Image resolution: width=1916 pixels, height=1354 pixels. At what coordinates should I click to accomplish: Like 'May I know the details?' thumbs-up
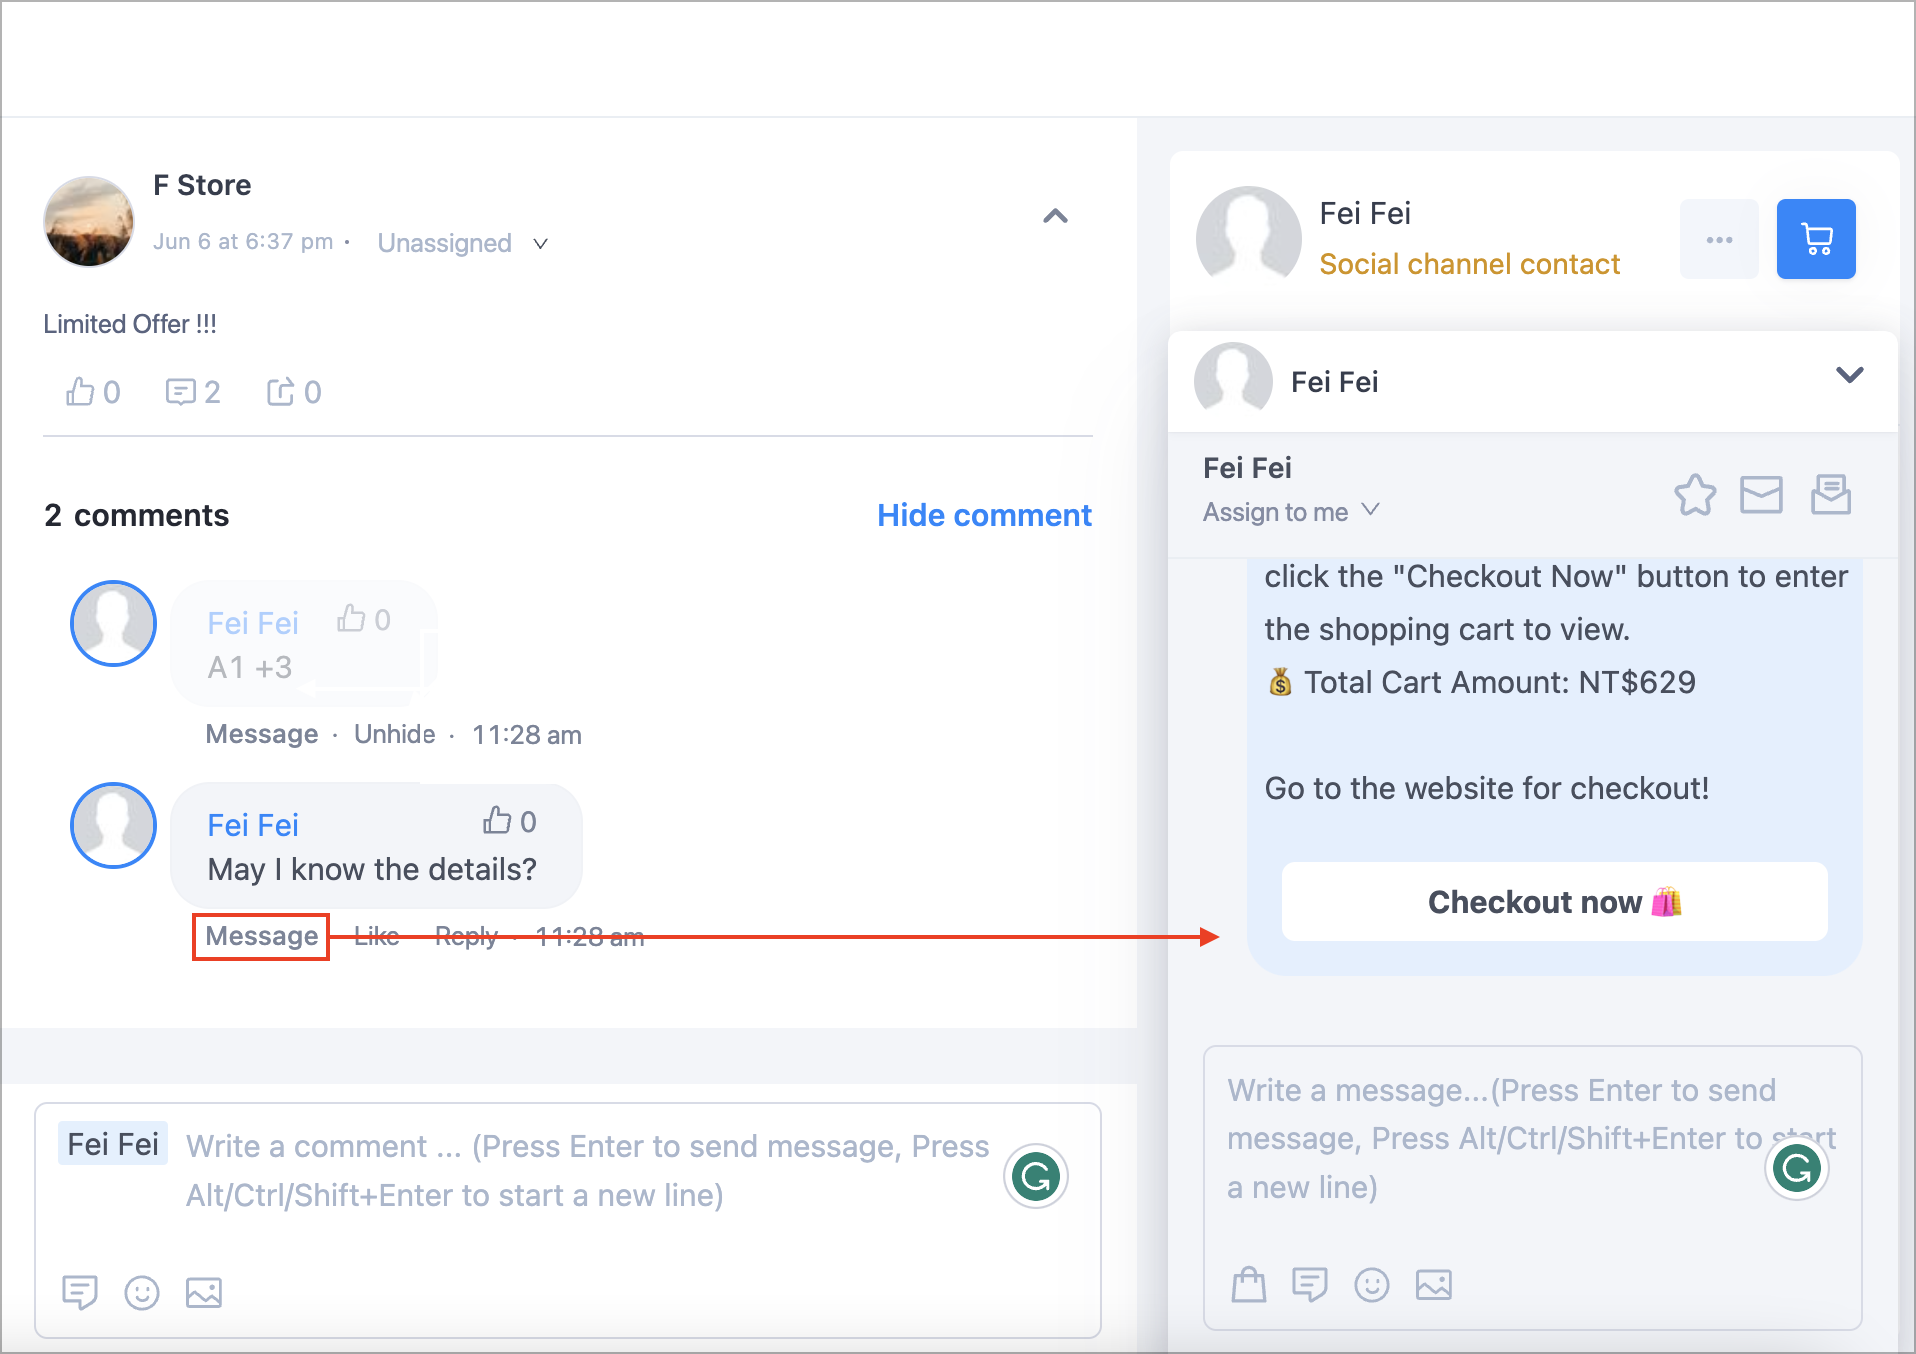(497, 821)
